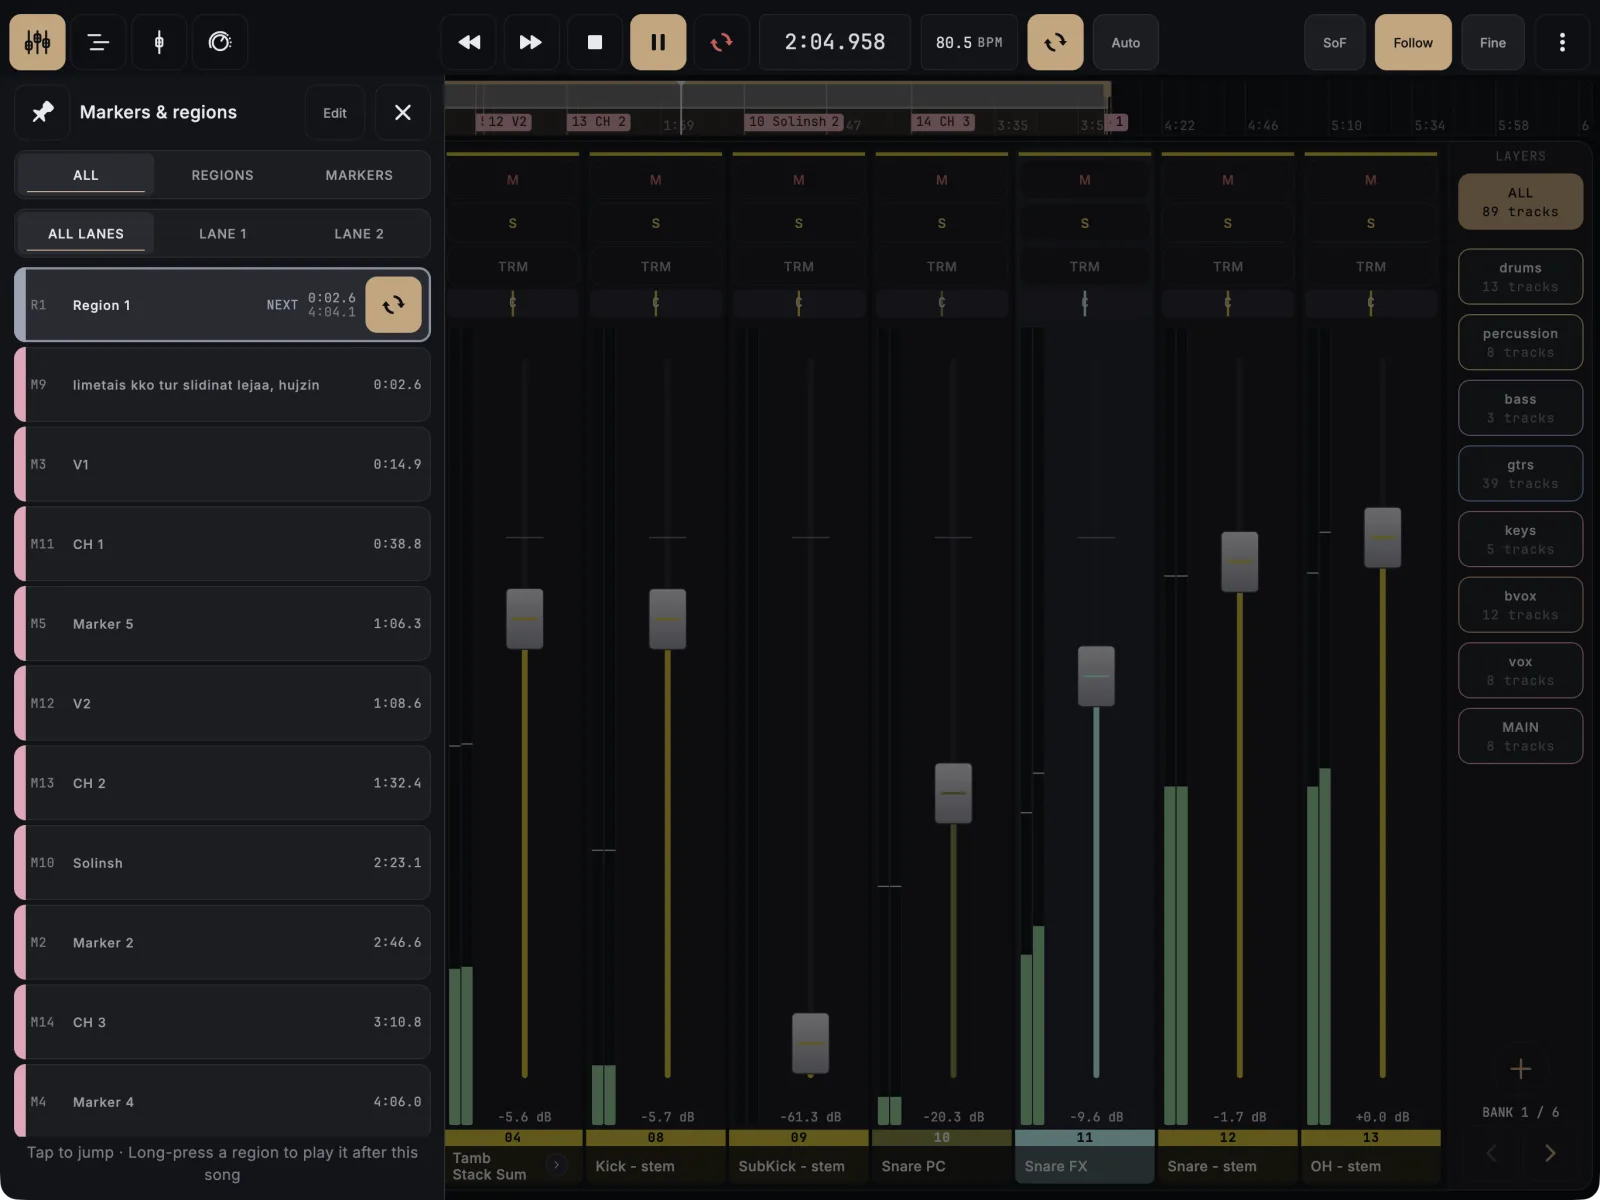Viewport: 1600px width, 1200px height.
Task: Click the rewind transport button
Action: pos(469,42)
